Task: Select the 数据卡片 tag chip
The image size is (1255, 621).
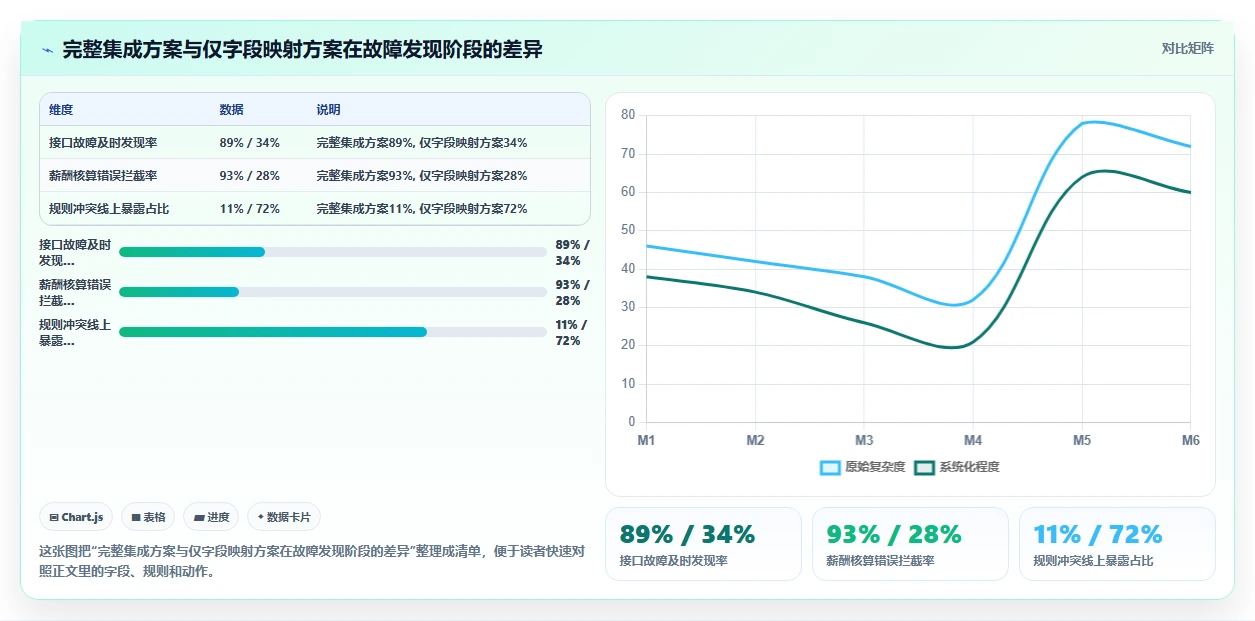Action: point(284,517)
